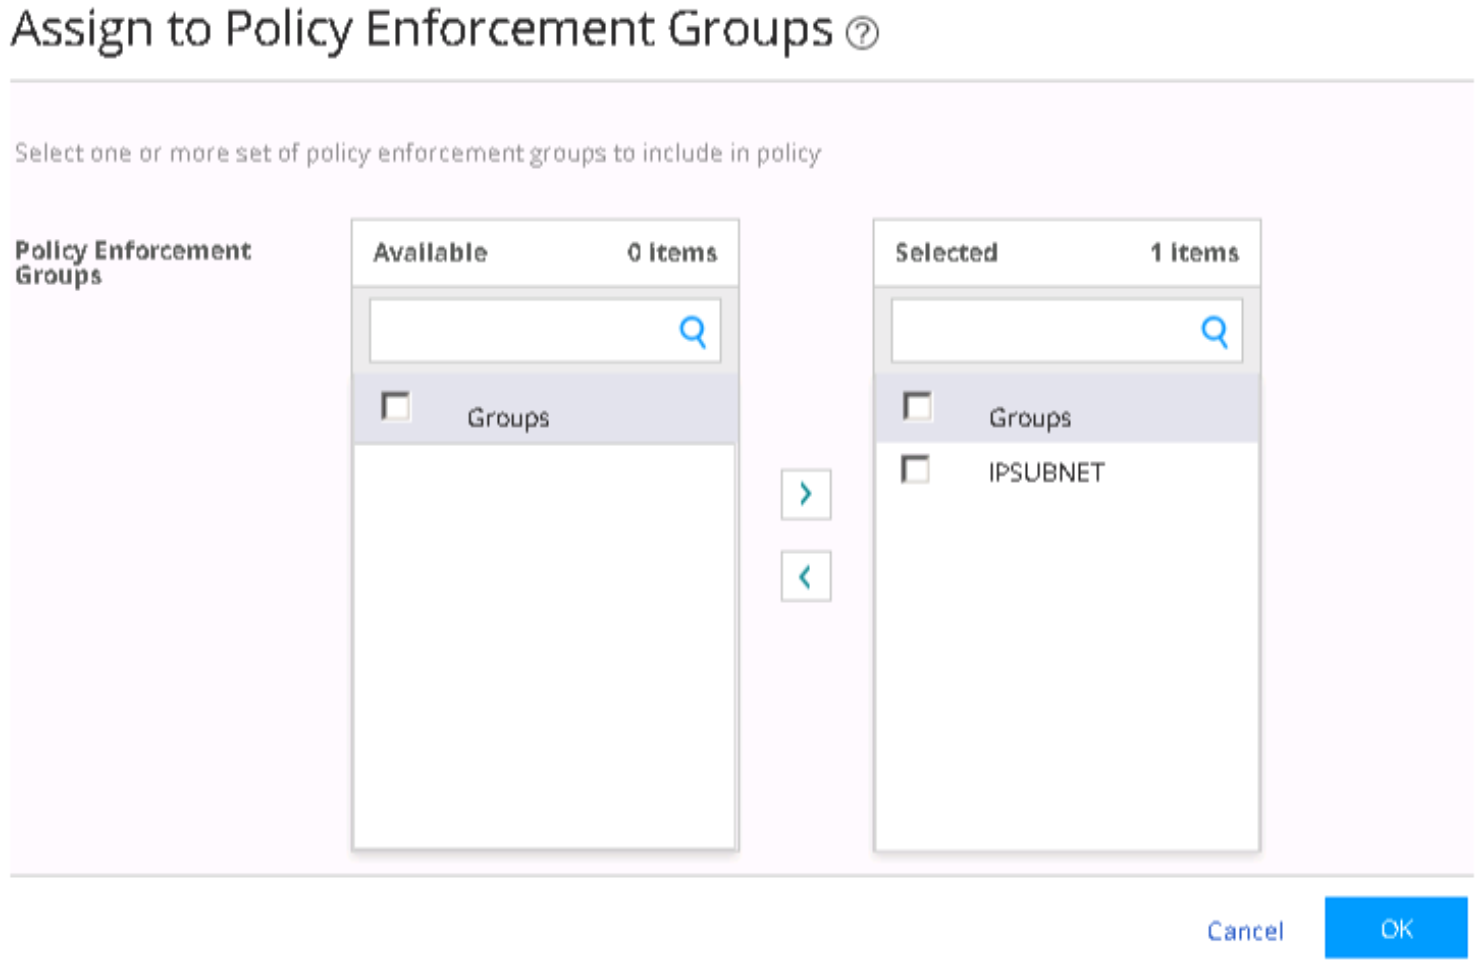Image resolution: width=1478 pixels, height=972 pixels.
Task: Move groups back to Available with left arrow
Action: [x=805, y=577]
